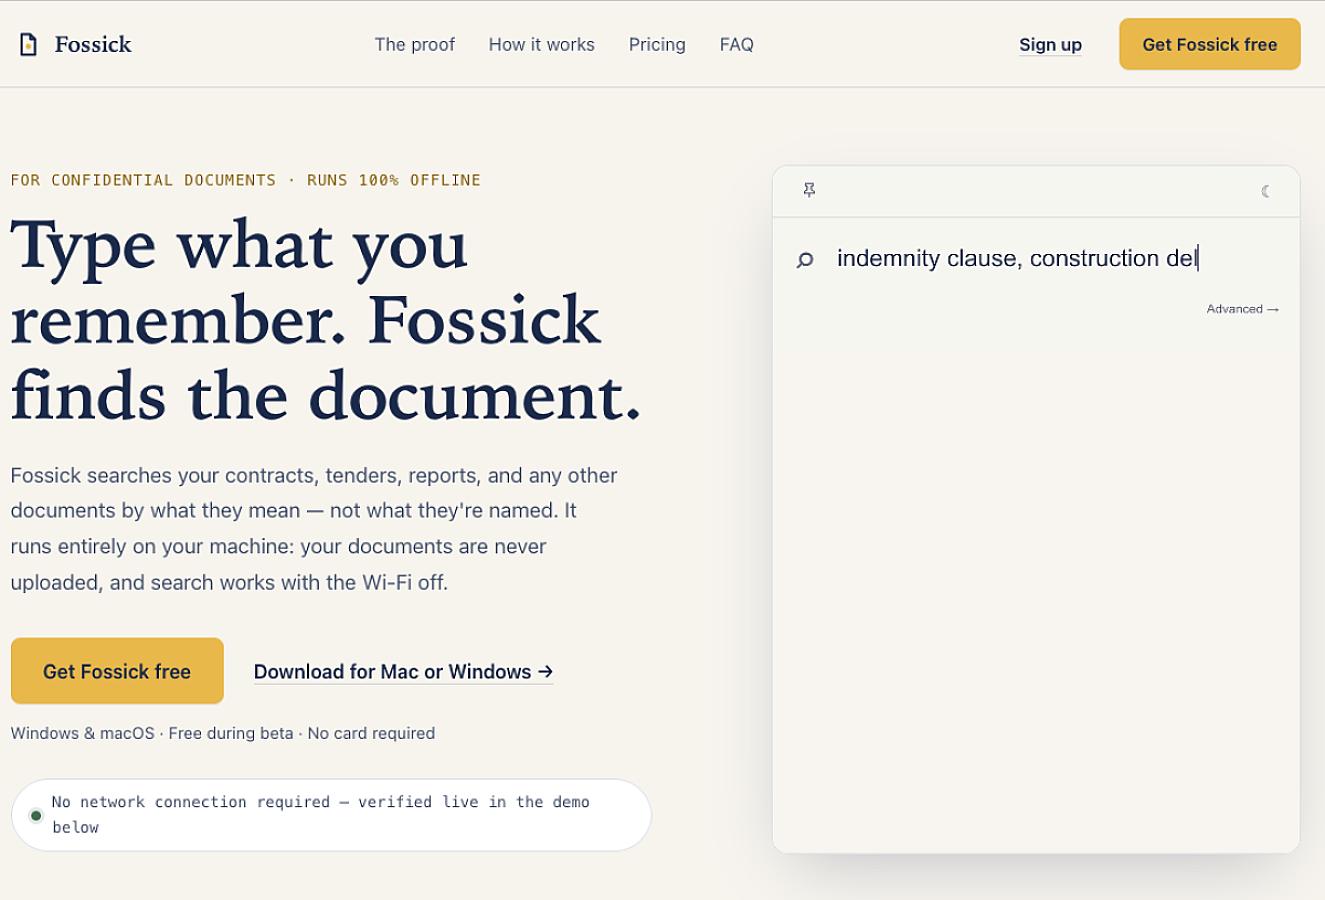The height and width of the screenshot is (900, 1325).
Task: Click 'Windows & macOS · Free during beta' text
Action: click(x=223, y=733)
